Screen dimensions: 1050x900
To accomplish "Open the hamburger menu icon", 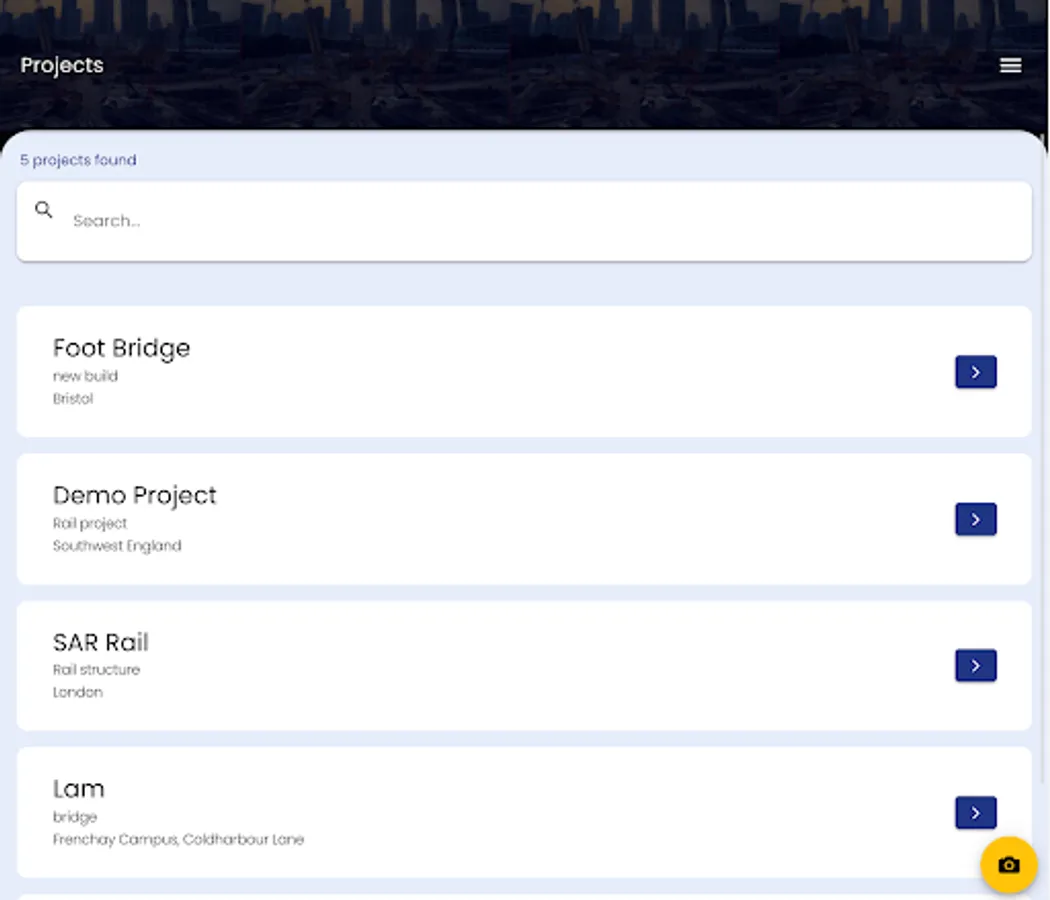I will pos(1010,65).
